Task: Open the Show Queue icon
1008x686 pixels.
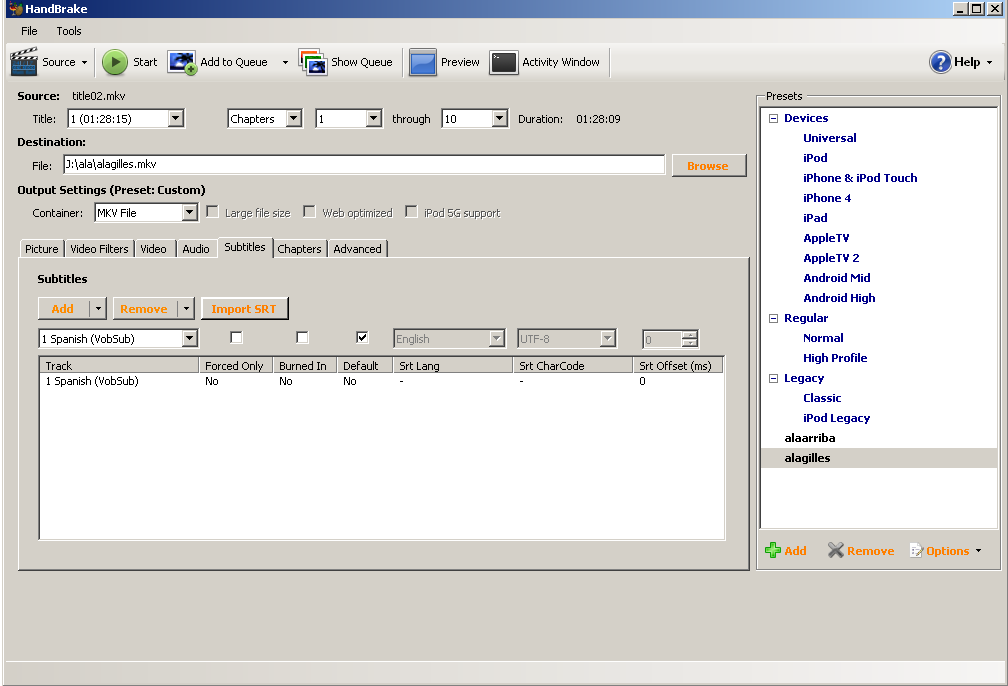Action: click(x=313, y=62)
